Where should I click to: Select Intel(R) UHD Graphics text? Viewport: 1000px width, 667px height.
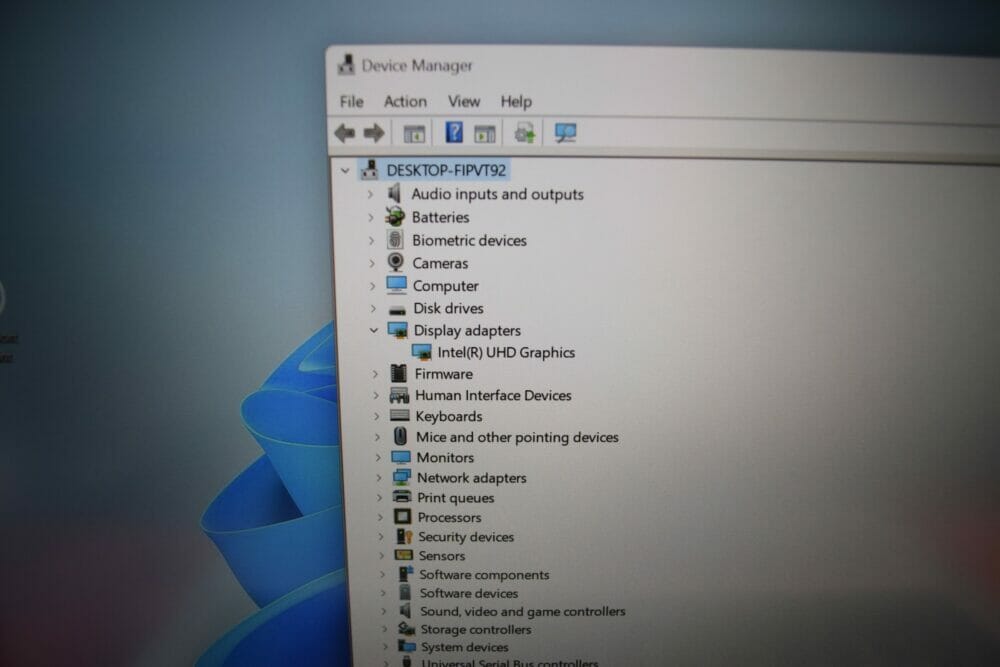tap(506, 352)
